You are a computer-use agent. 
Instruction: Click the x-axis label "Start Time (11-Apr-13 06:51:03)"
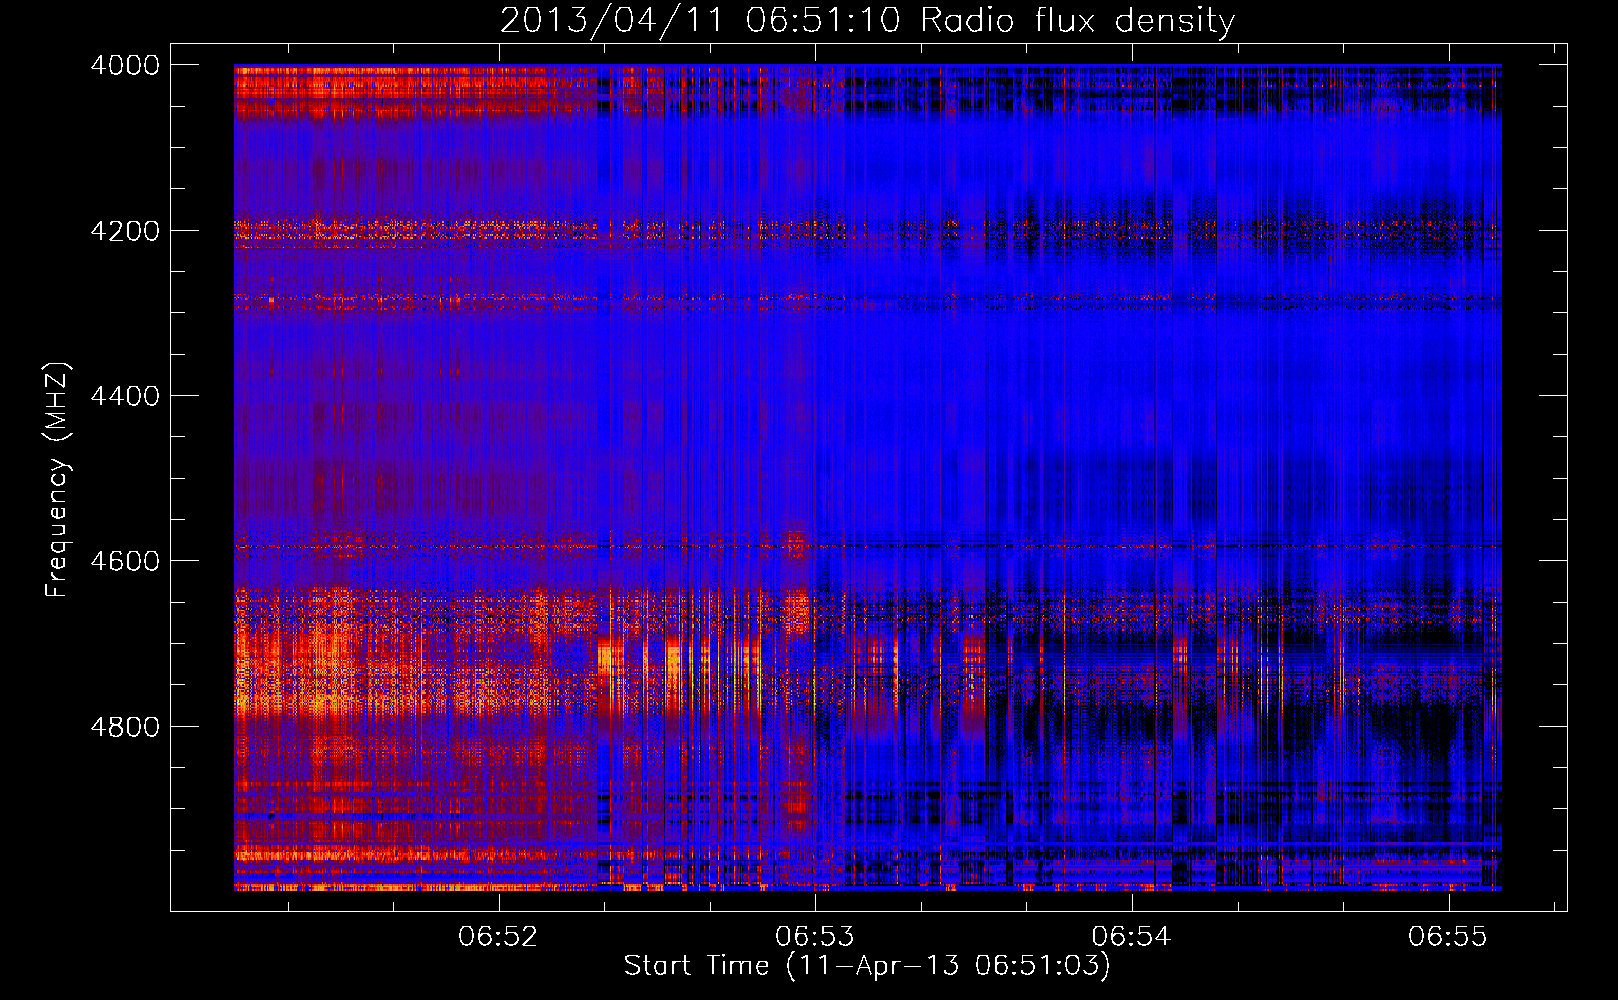click(x=867, y=966)
